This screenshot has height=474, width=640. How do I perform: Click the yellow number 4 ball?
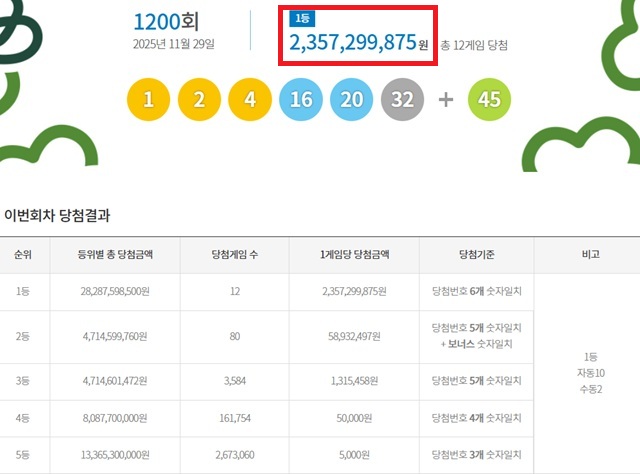click(250, 100)
